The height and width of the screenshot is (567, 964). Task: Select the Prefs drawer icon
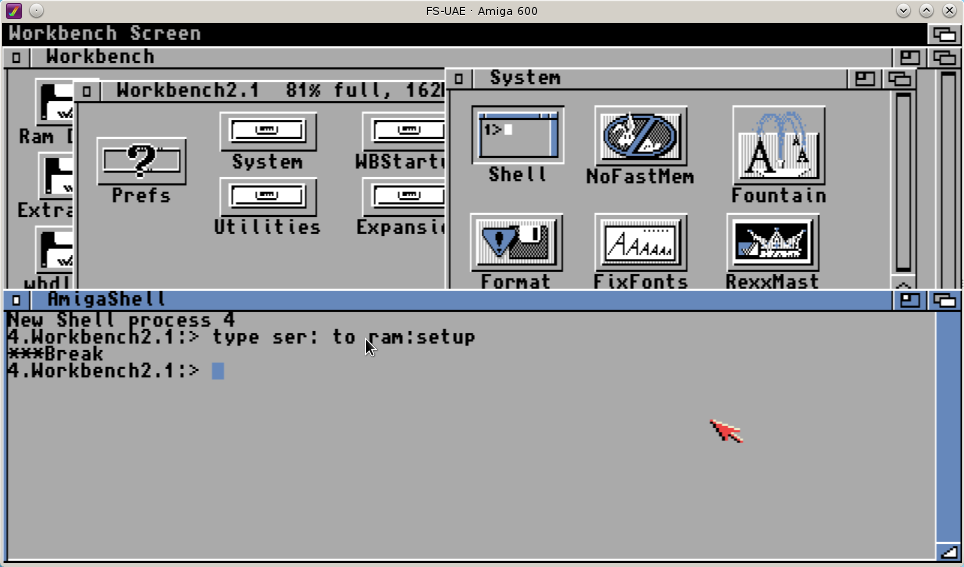pos(141,161)
